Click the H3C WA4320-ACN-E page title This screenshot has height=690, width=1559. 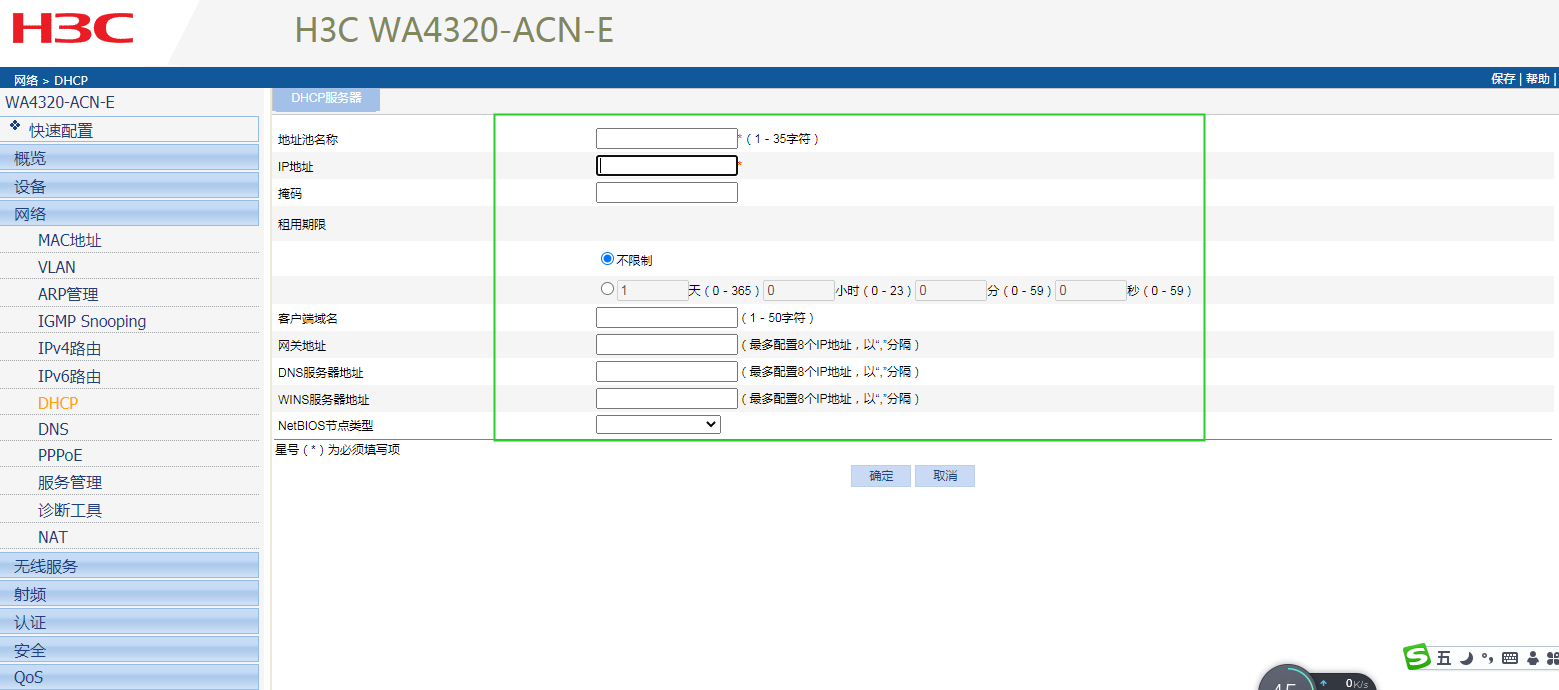click(x=454, y=30)
